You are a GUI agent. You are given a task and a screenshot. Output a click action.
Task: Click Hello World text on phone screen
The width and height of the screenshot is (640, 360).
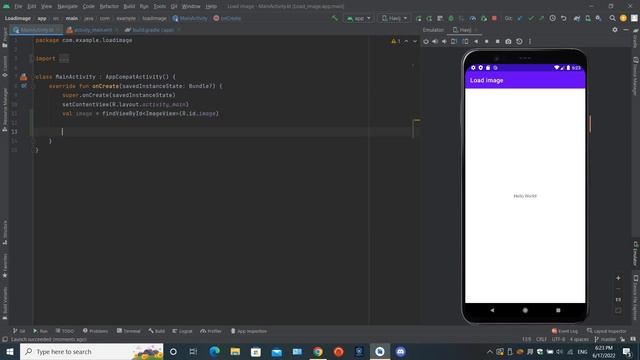pyautogui.click(x=525, y=196)
